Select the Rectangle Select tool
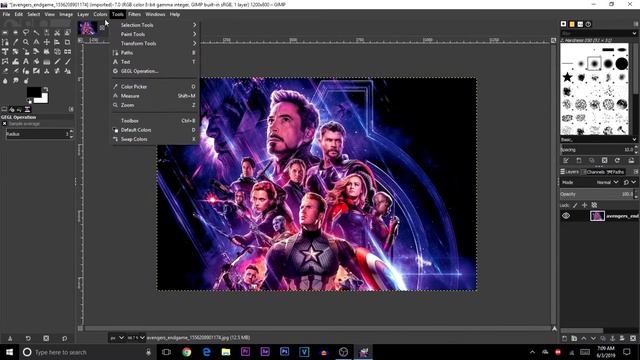This screenshot has height=360, width=640. (5, 33)
